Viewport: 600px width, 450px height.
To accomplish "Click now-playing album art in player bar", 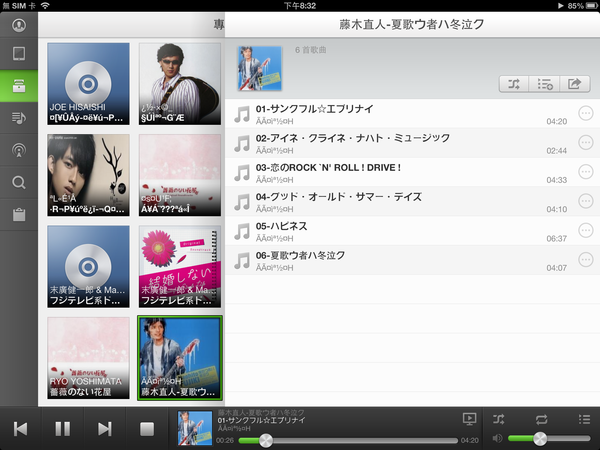I will point(195,428).
